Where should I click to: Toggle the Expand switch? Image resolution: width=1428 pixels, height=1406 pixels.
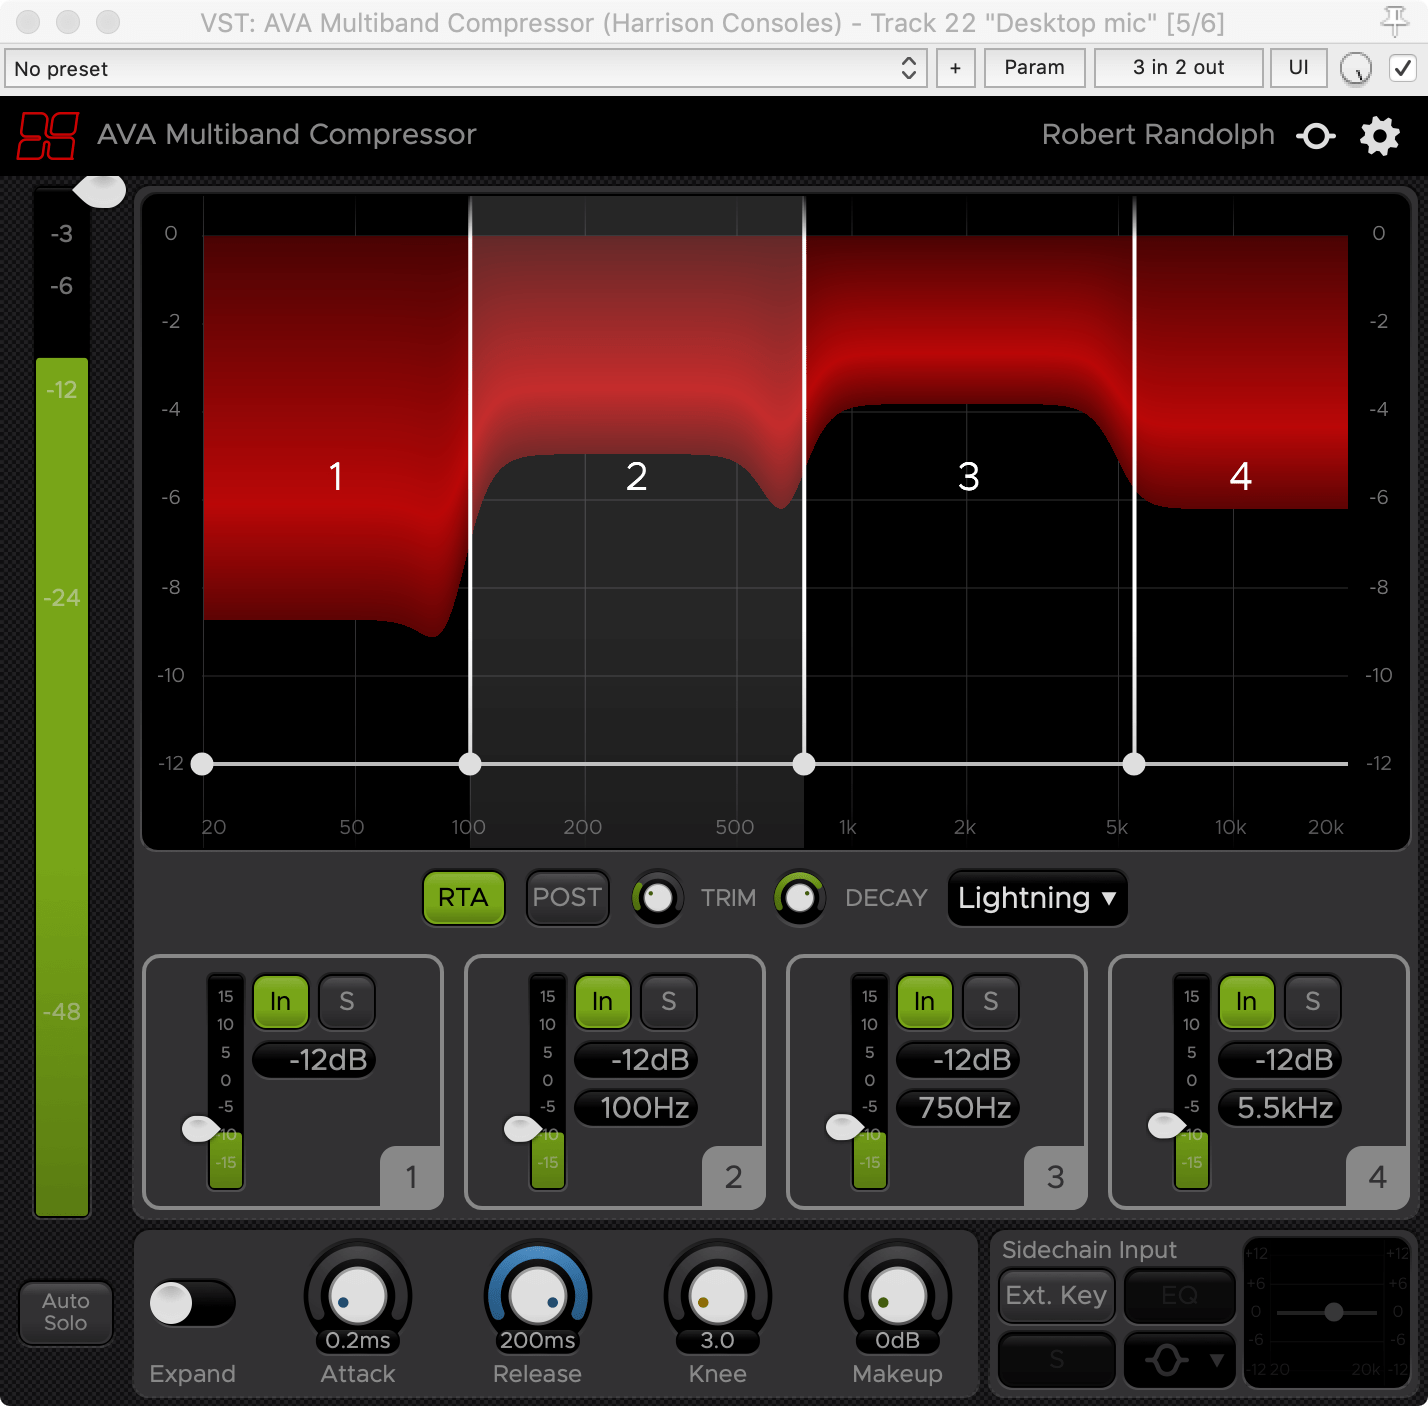(x=191, y=1303)
